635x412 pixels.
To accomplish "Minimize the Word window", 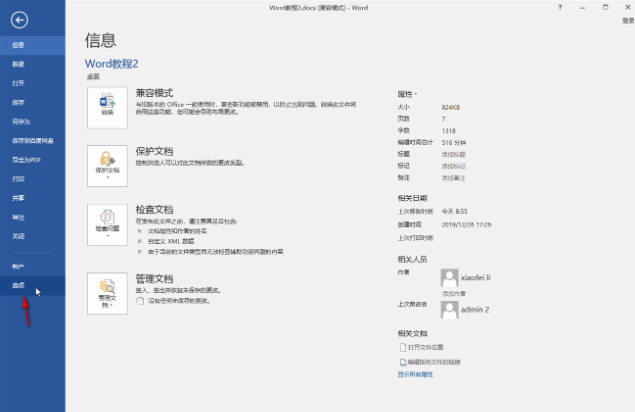I will (x=582, y=8).
